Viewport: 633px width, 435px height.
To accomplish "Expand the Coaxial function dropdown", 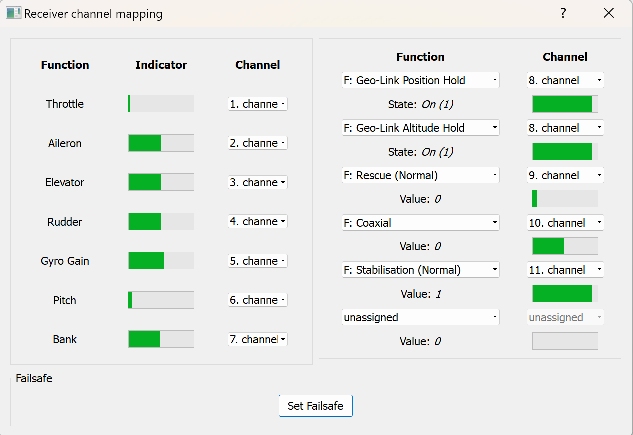I will (x=419, y=223).
